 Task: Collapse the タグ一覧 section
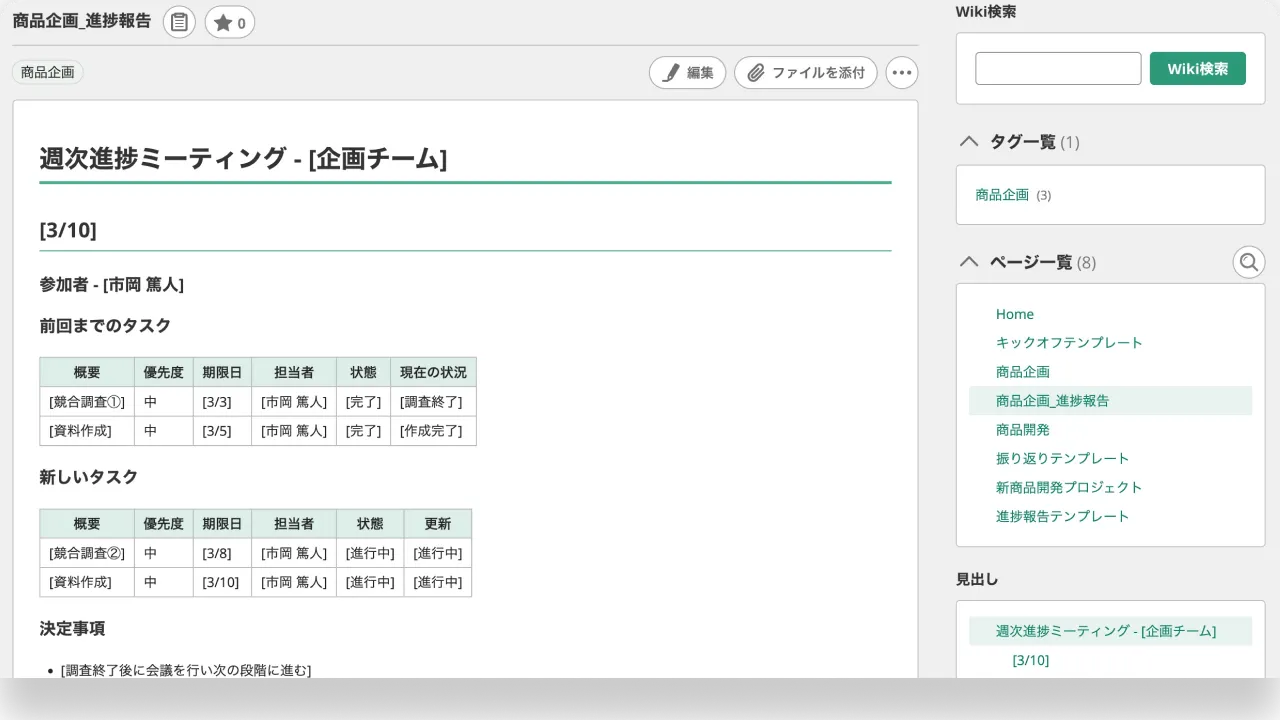coord(968,141)
